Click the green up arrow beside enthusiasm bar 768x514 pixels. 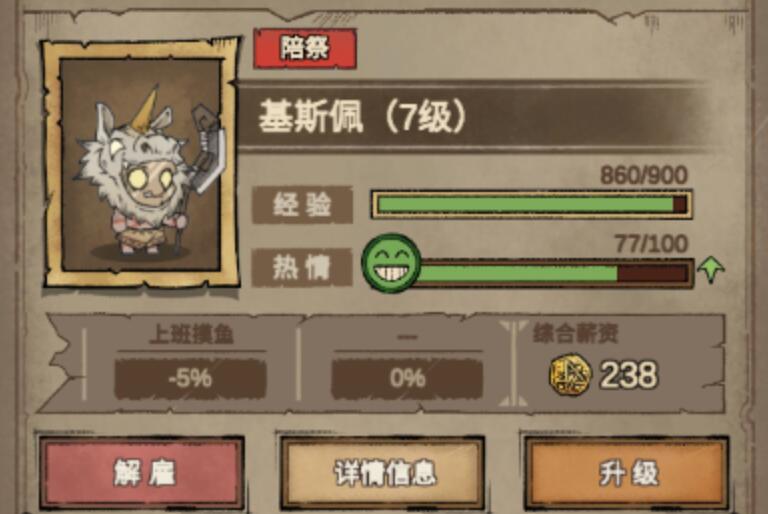[x=711, y=270]
